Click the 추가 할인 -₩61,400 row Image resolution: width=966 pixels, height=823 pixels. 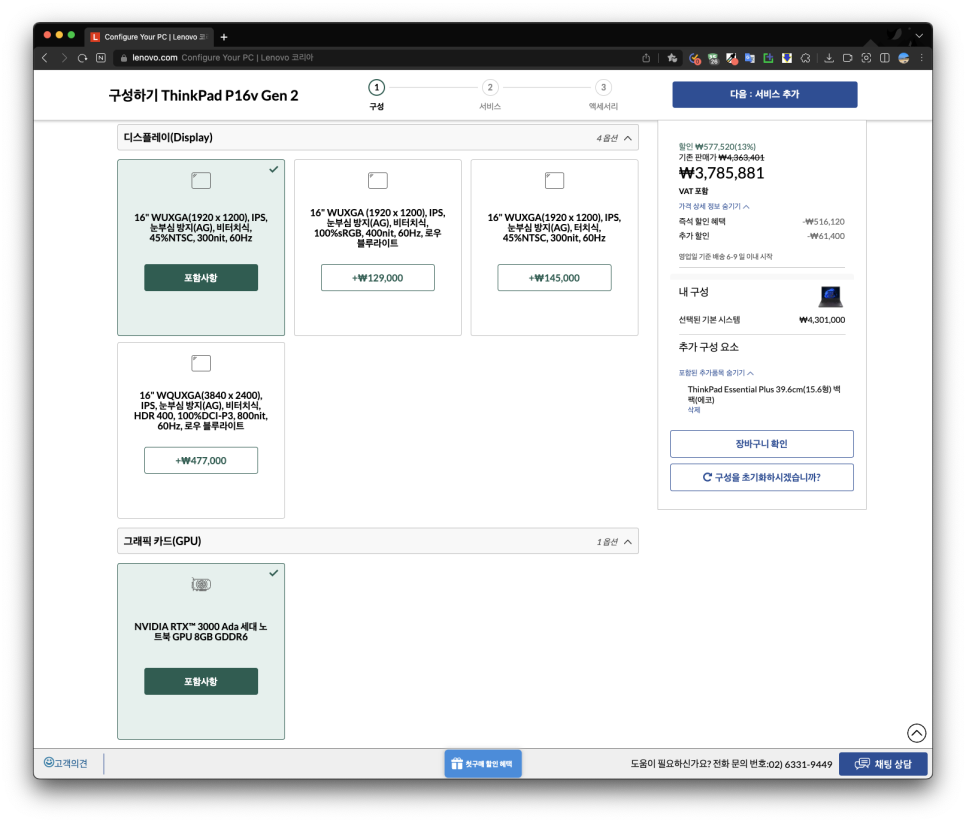(x=761, y=236)
